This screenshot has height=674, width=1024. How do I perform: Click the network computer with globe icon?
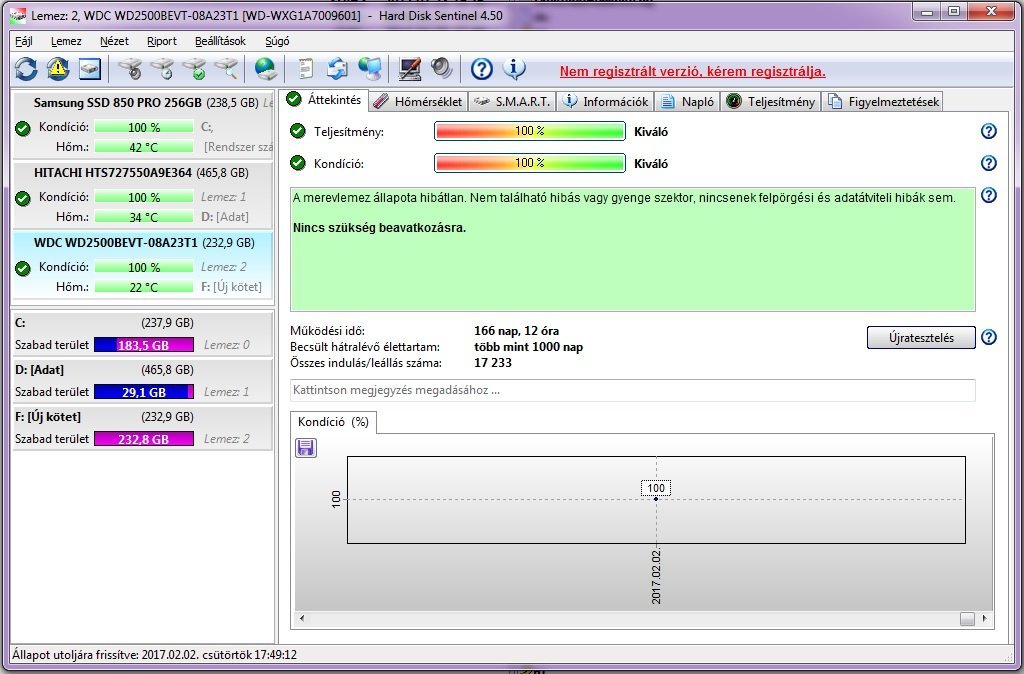(x=370, y=69)
